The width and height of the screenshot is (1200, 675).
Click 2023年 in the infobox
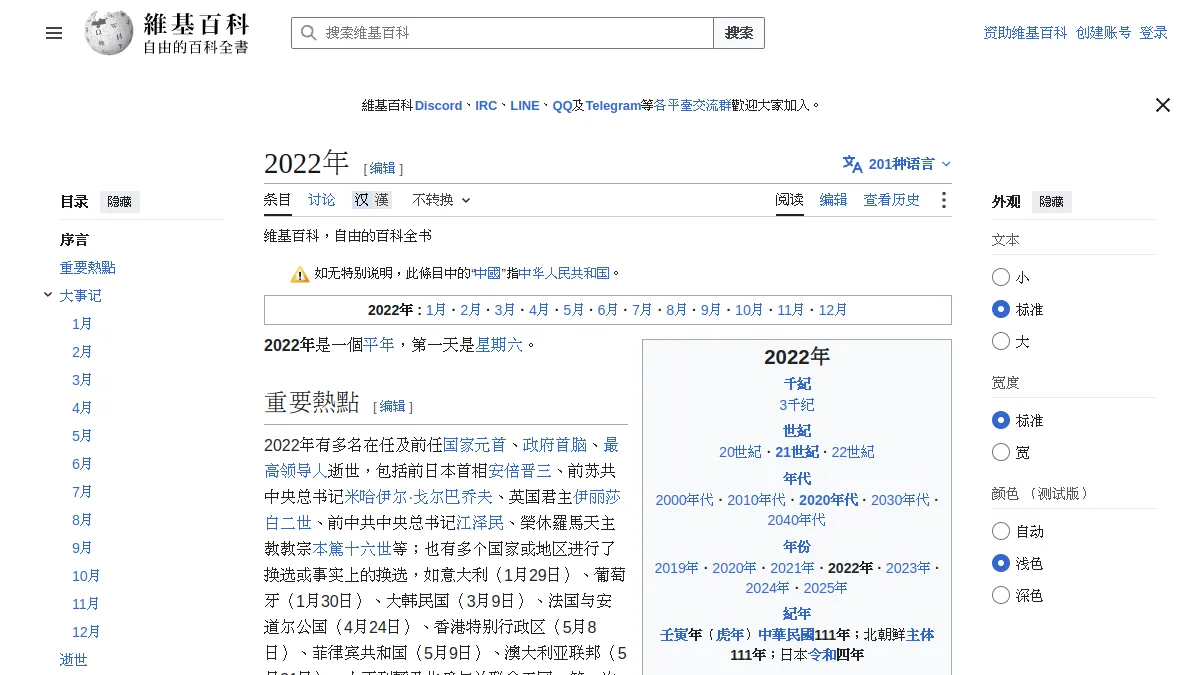click(908, 568)
